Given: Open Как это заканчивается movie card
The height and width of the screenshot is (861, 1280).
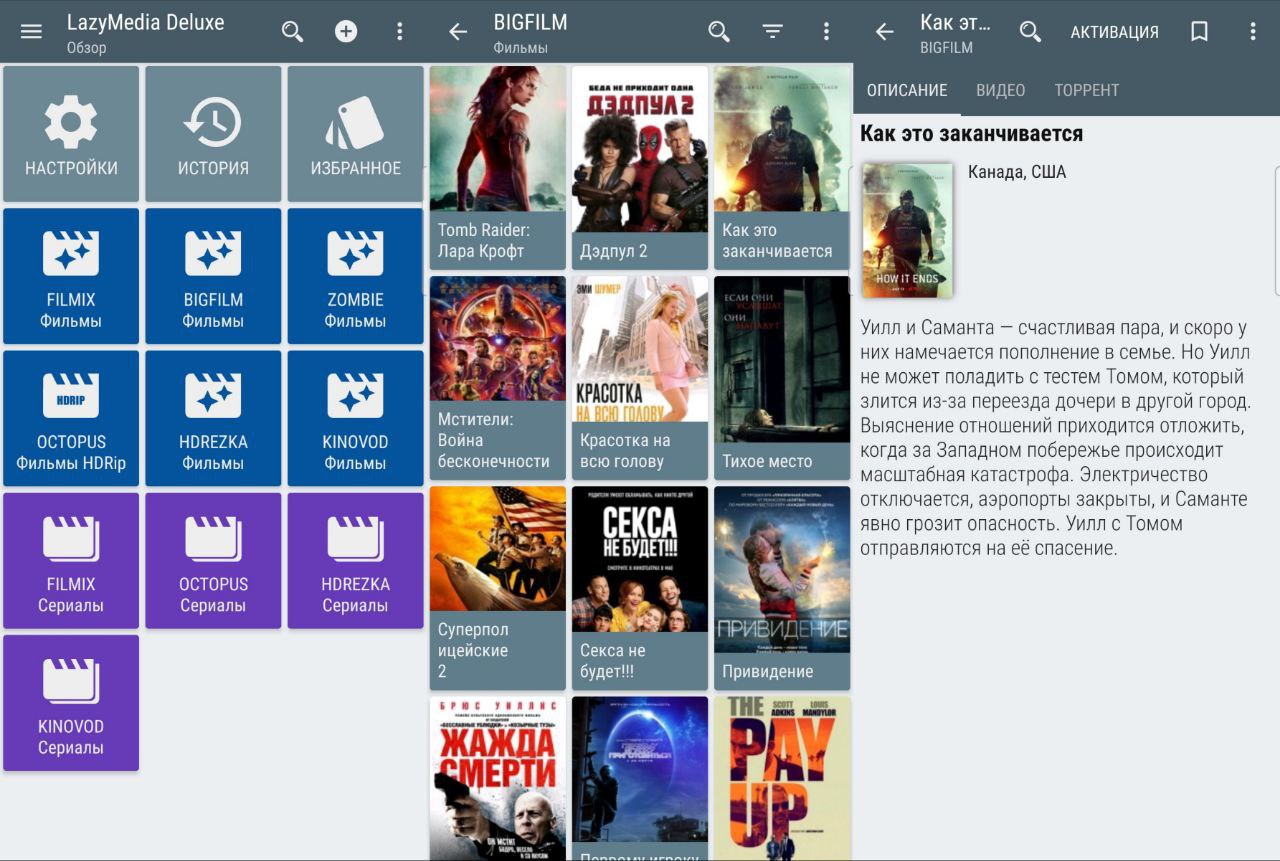Looking at the screenshot, I should click(x=782, y=168).
